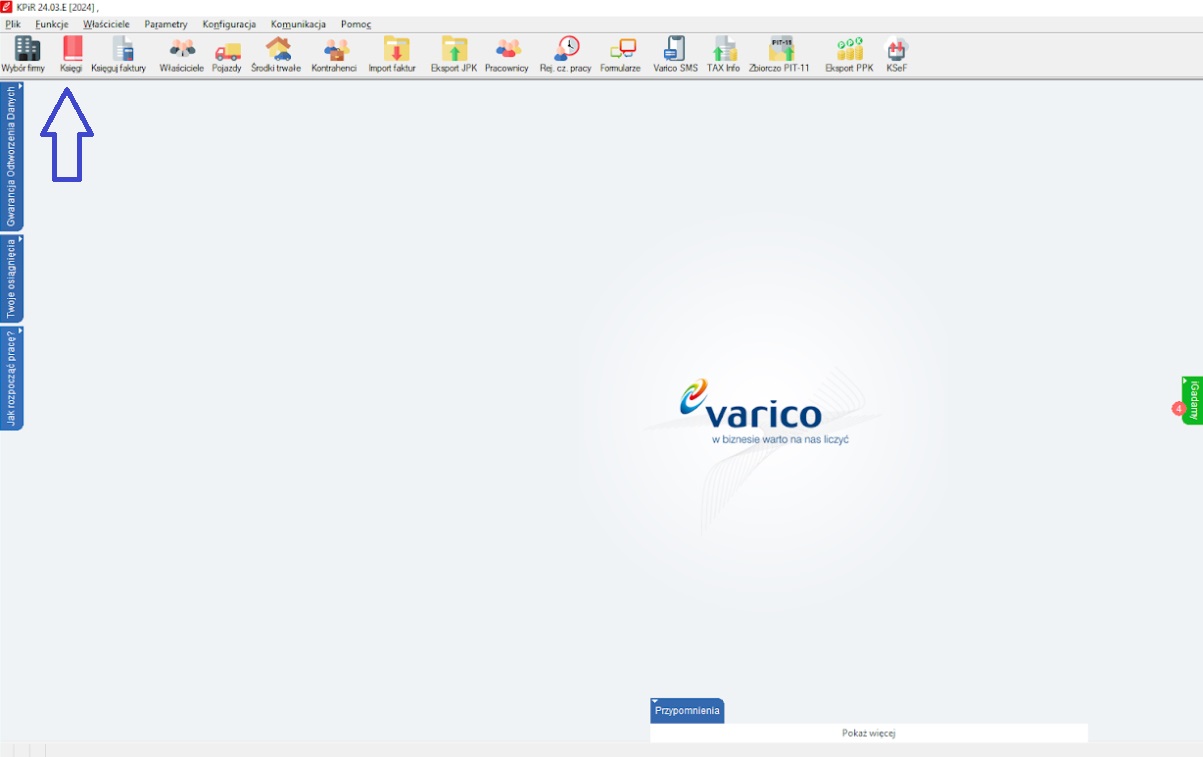The image size is (1203, 757).
Task: Open the Plik menu
Action: coord(13,24)
